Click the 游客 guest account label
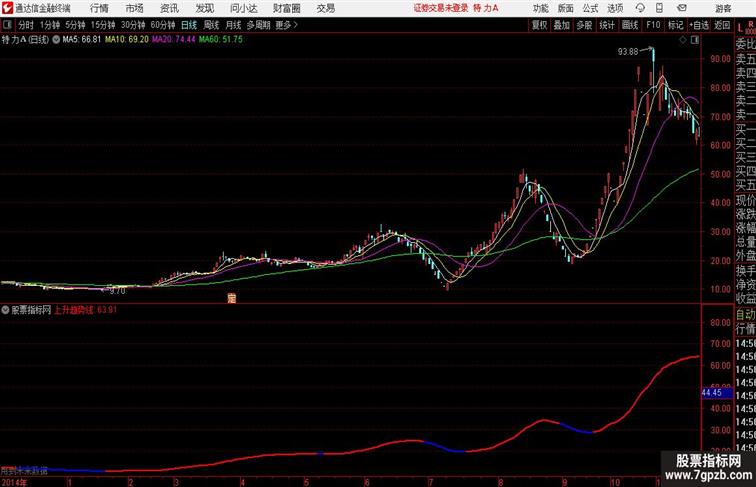This screenshot has height=487, width=756. click(x=723, y=8)
